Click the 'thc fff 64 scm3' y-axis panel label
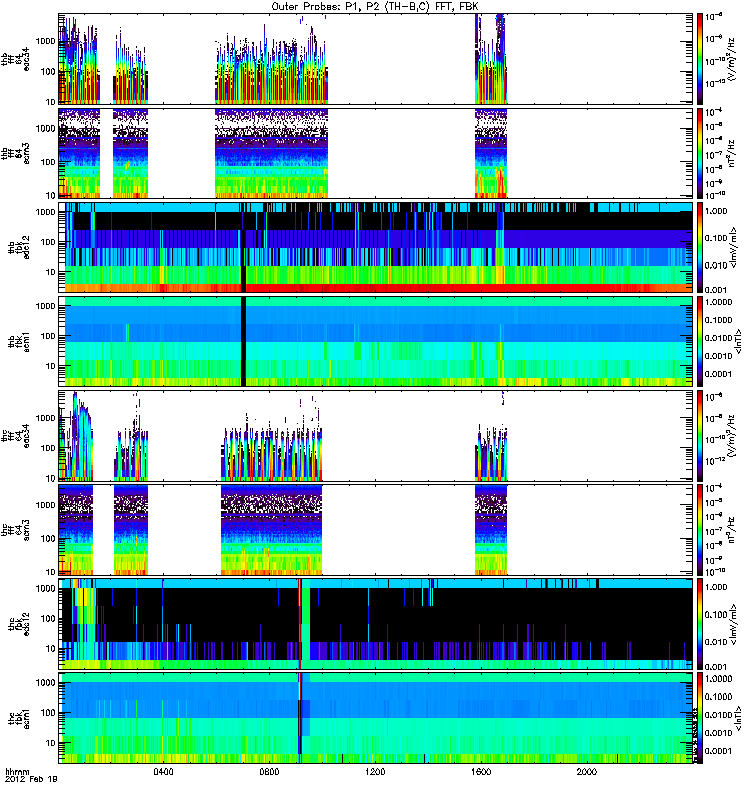 [x=15, y=530]
